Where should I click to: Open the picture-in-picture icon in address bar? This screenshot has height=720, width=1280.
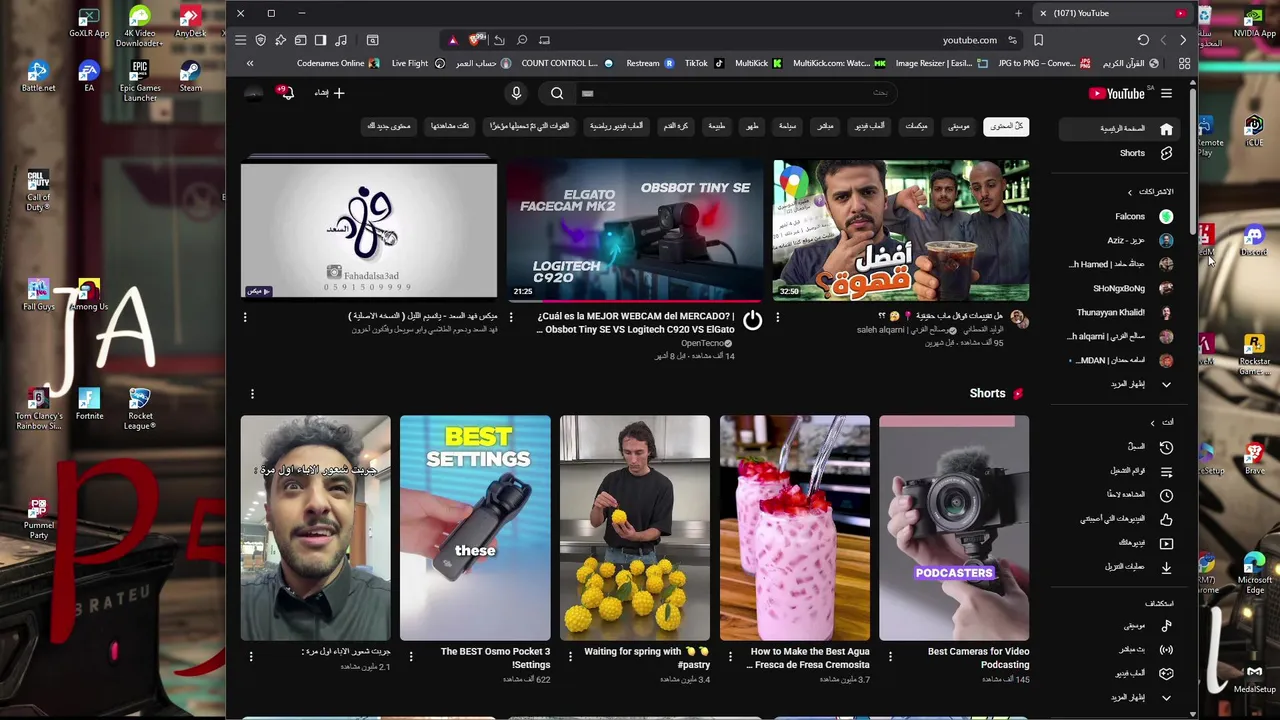545,40
